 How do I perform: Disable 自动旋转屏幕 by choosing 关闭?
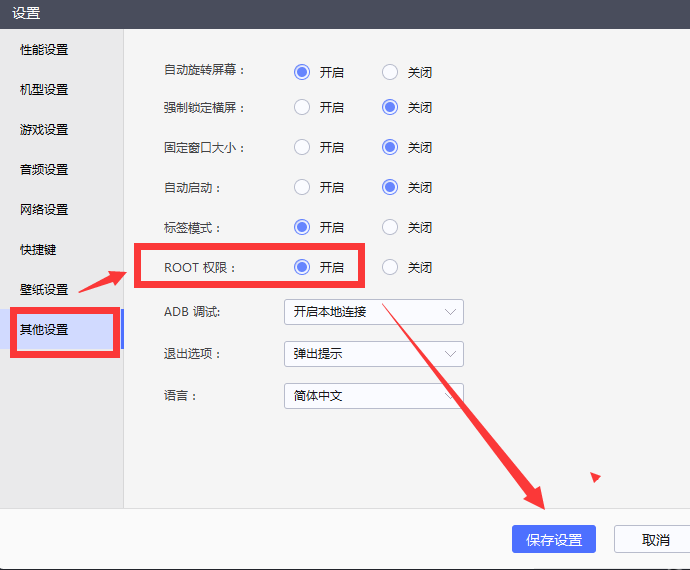pos(390,72)
